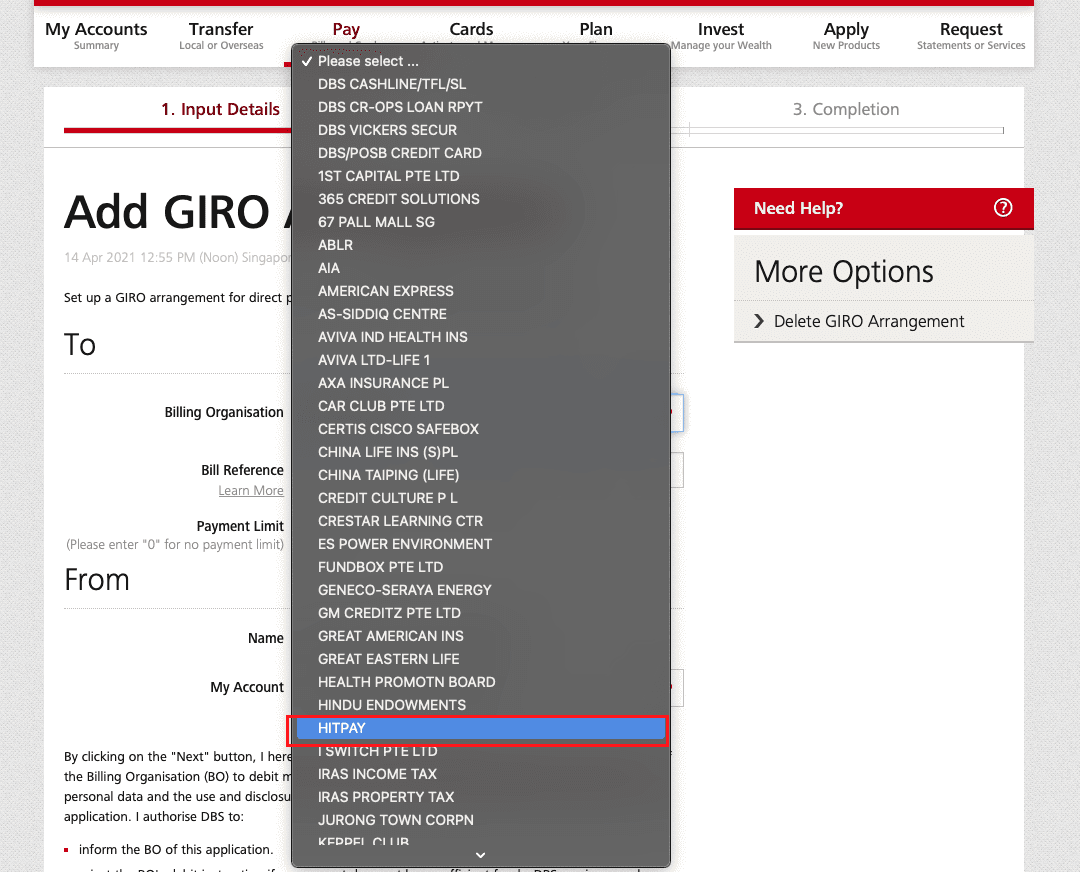Select AVIVA IND HEALTH INS
The width and height of the screenshot is (1080, 872).
click(481, 337)
